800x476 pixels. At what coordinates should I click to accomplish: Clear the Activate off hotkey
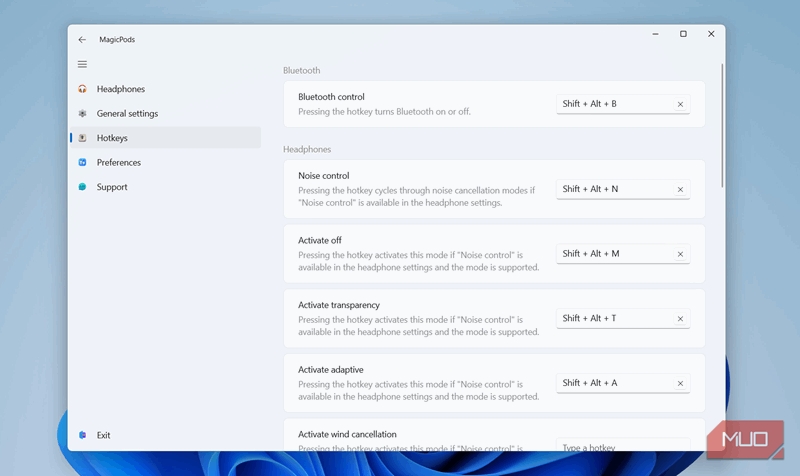pyautogui.click(x=680, y=254)
